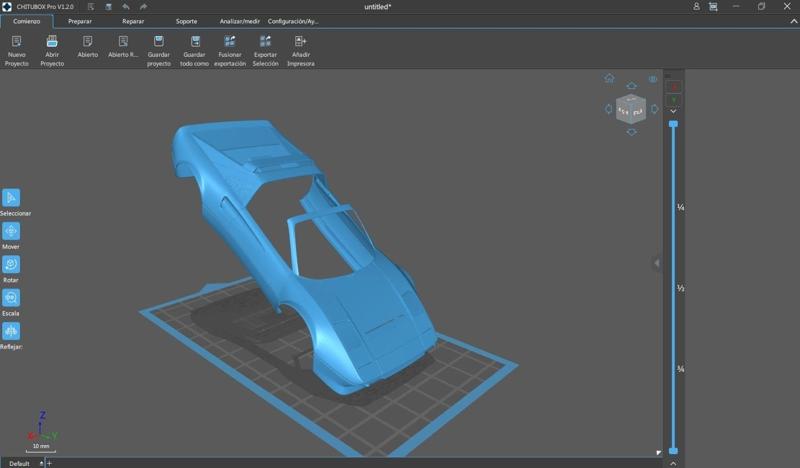Screen dimensions: 800x468
Task: Expand the collapsed right side panel arrow
Action: point(657,264)
